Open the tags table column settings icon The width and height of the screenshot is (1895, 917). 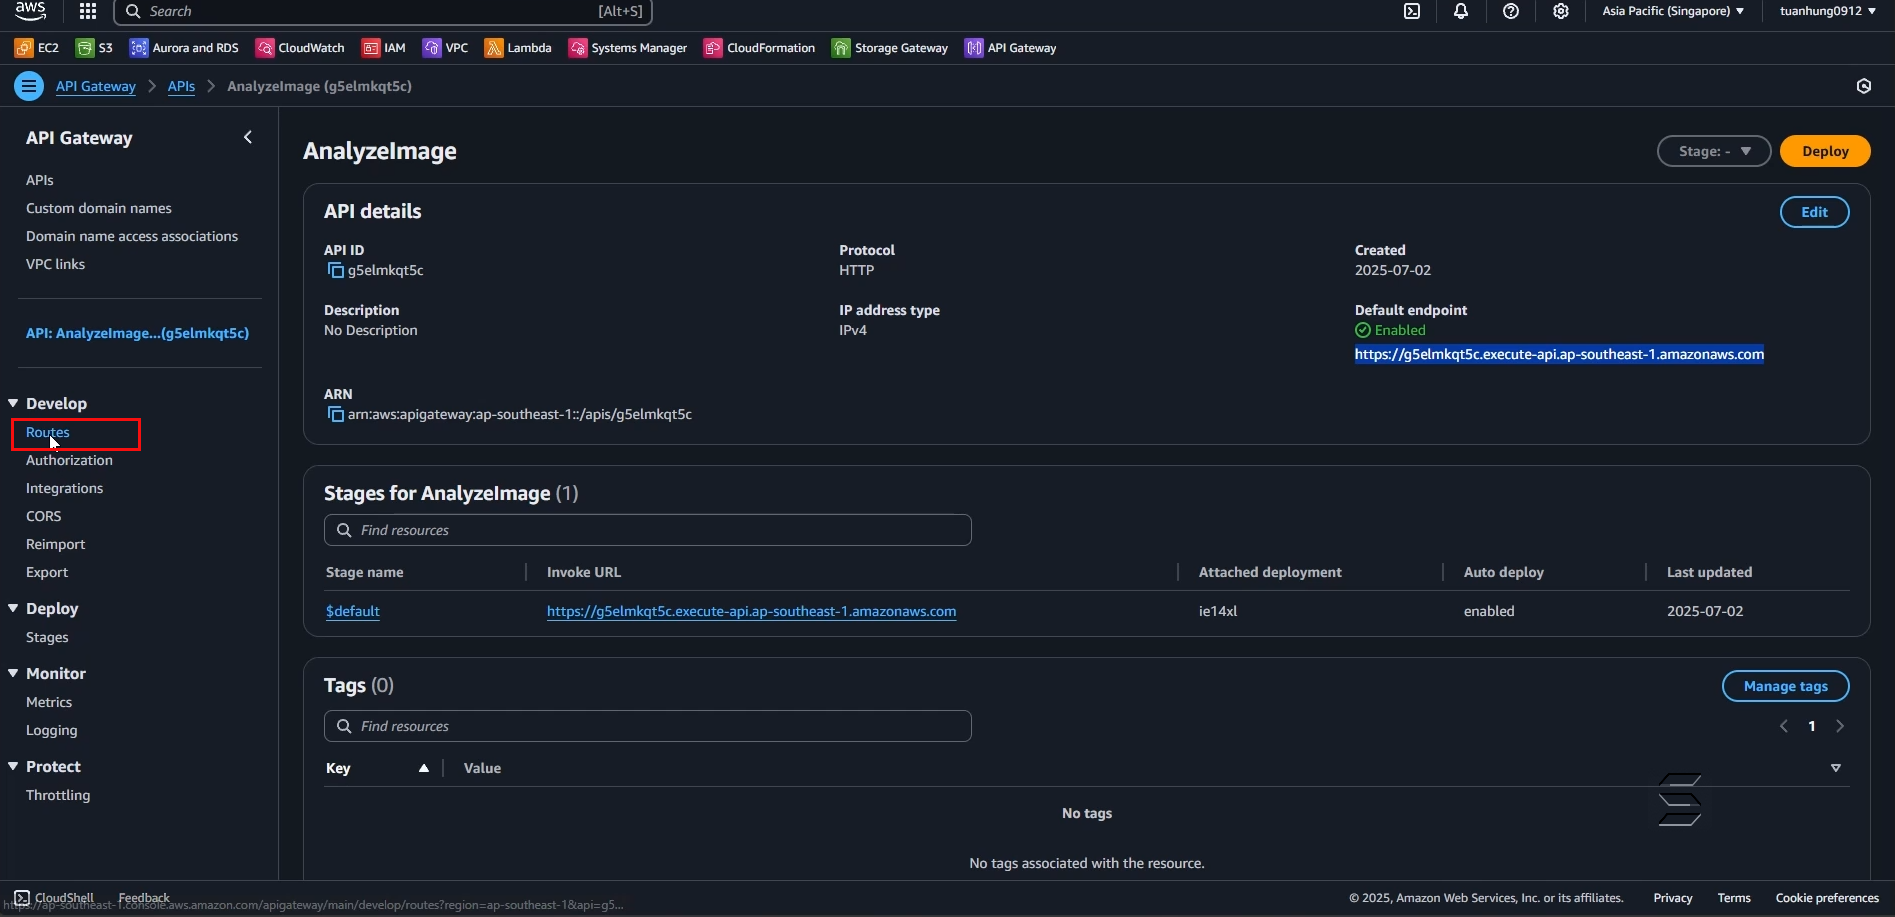pyautogui.click(x=1836, y=768)
